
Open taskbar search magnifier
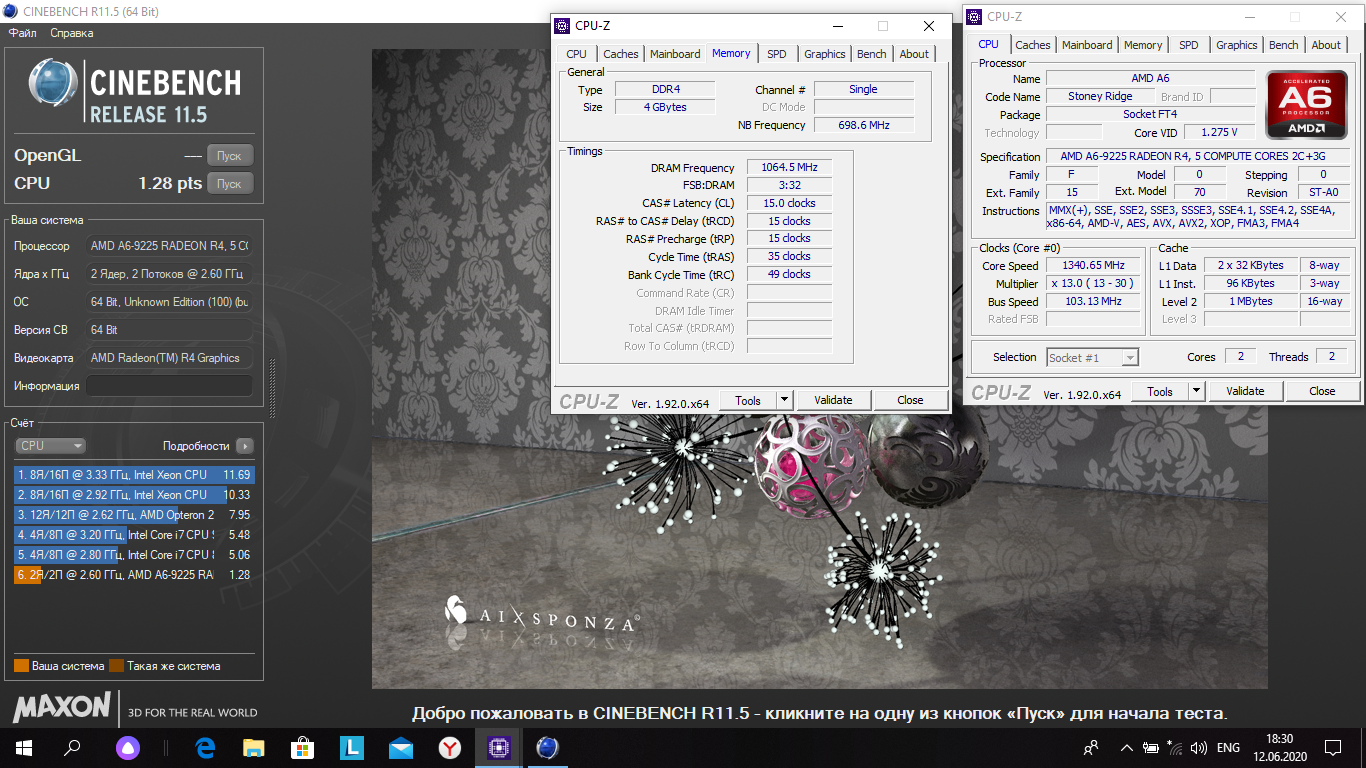pos(72,747)
